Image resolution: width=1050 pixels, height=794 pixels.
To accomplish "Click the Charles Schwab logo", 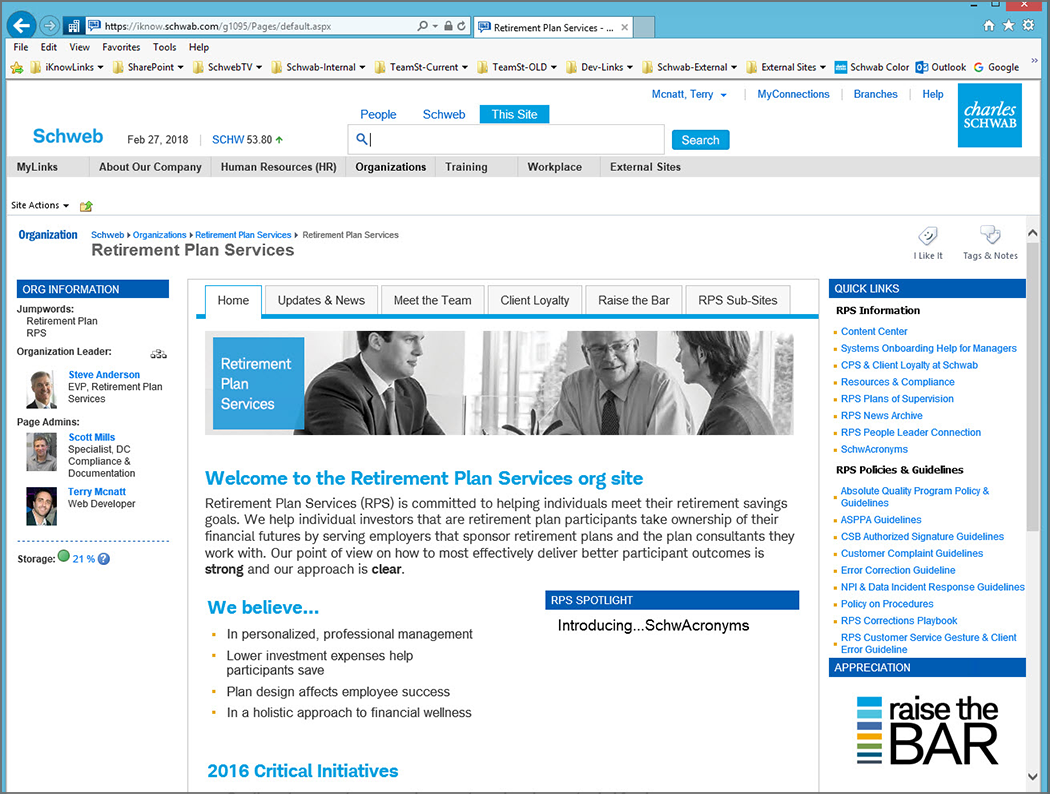I will [990, 115].
